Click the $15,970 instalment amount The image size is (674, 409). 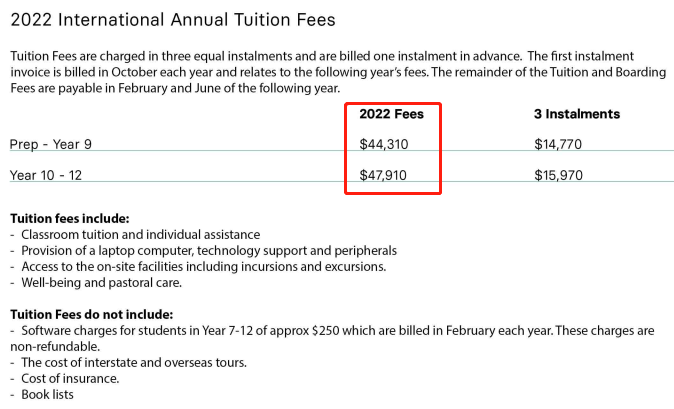558,175
